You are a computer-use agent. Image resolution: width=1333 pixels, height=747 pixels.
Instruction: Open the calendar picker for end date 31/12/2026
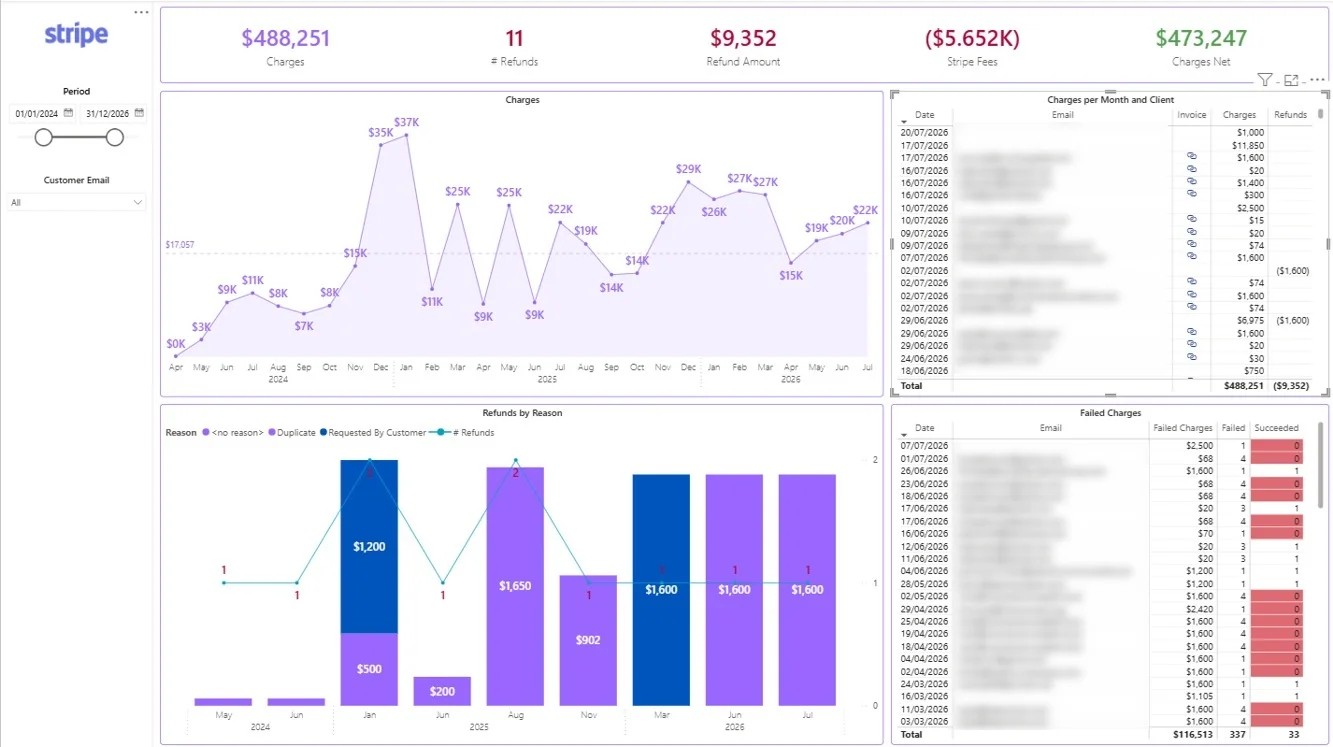(139, 113)
